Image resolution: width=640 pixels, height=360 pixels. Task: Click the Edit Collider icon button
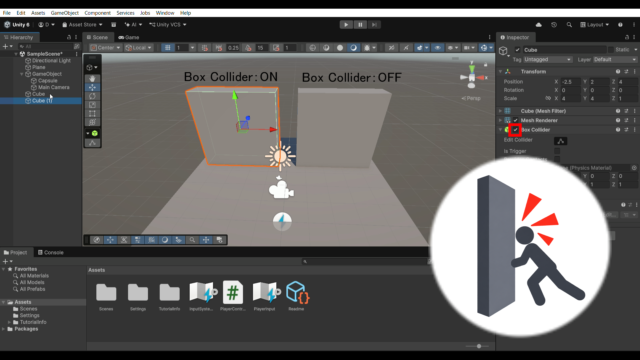pos(560,141)
